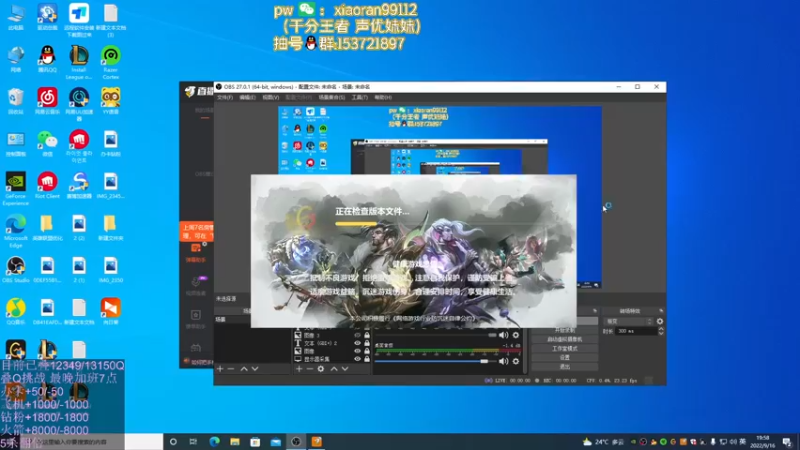This screenshot has height=450, width=800.
Task: Toggle the lock on the 显示器采集 source
Action: click(367, 359)
